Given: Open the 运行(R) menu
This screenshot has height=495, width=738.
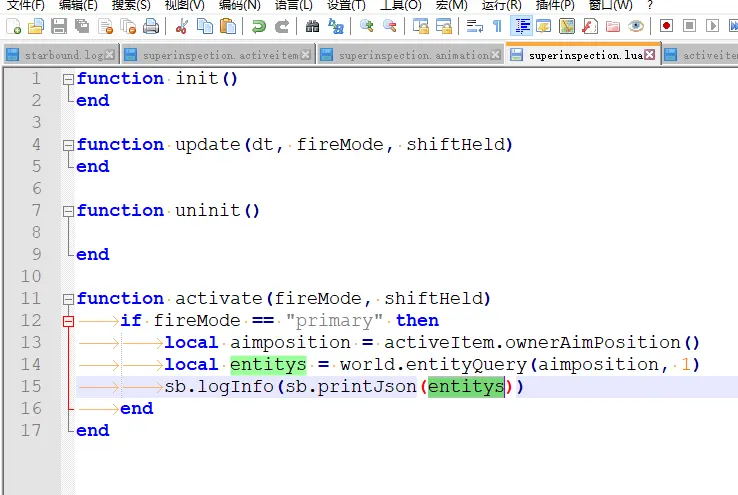Looking at the screenshot, I should pos(502,5).
